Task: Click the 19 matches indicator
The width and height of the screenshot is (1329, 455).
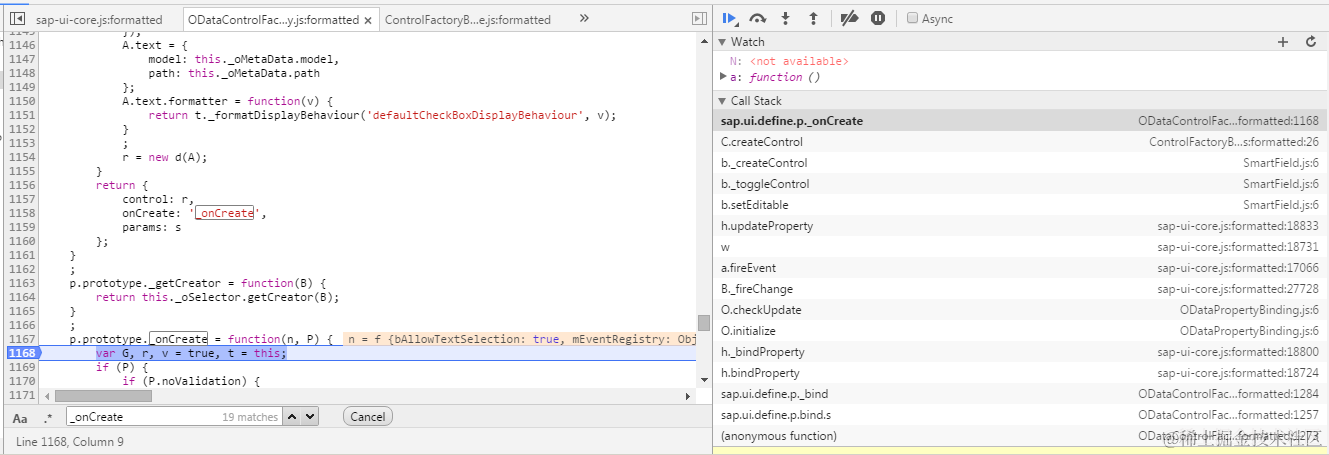Action: [x=250, y=417]
